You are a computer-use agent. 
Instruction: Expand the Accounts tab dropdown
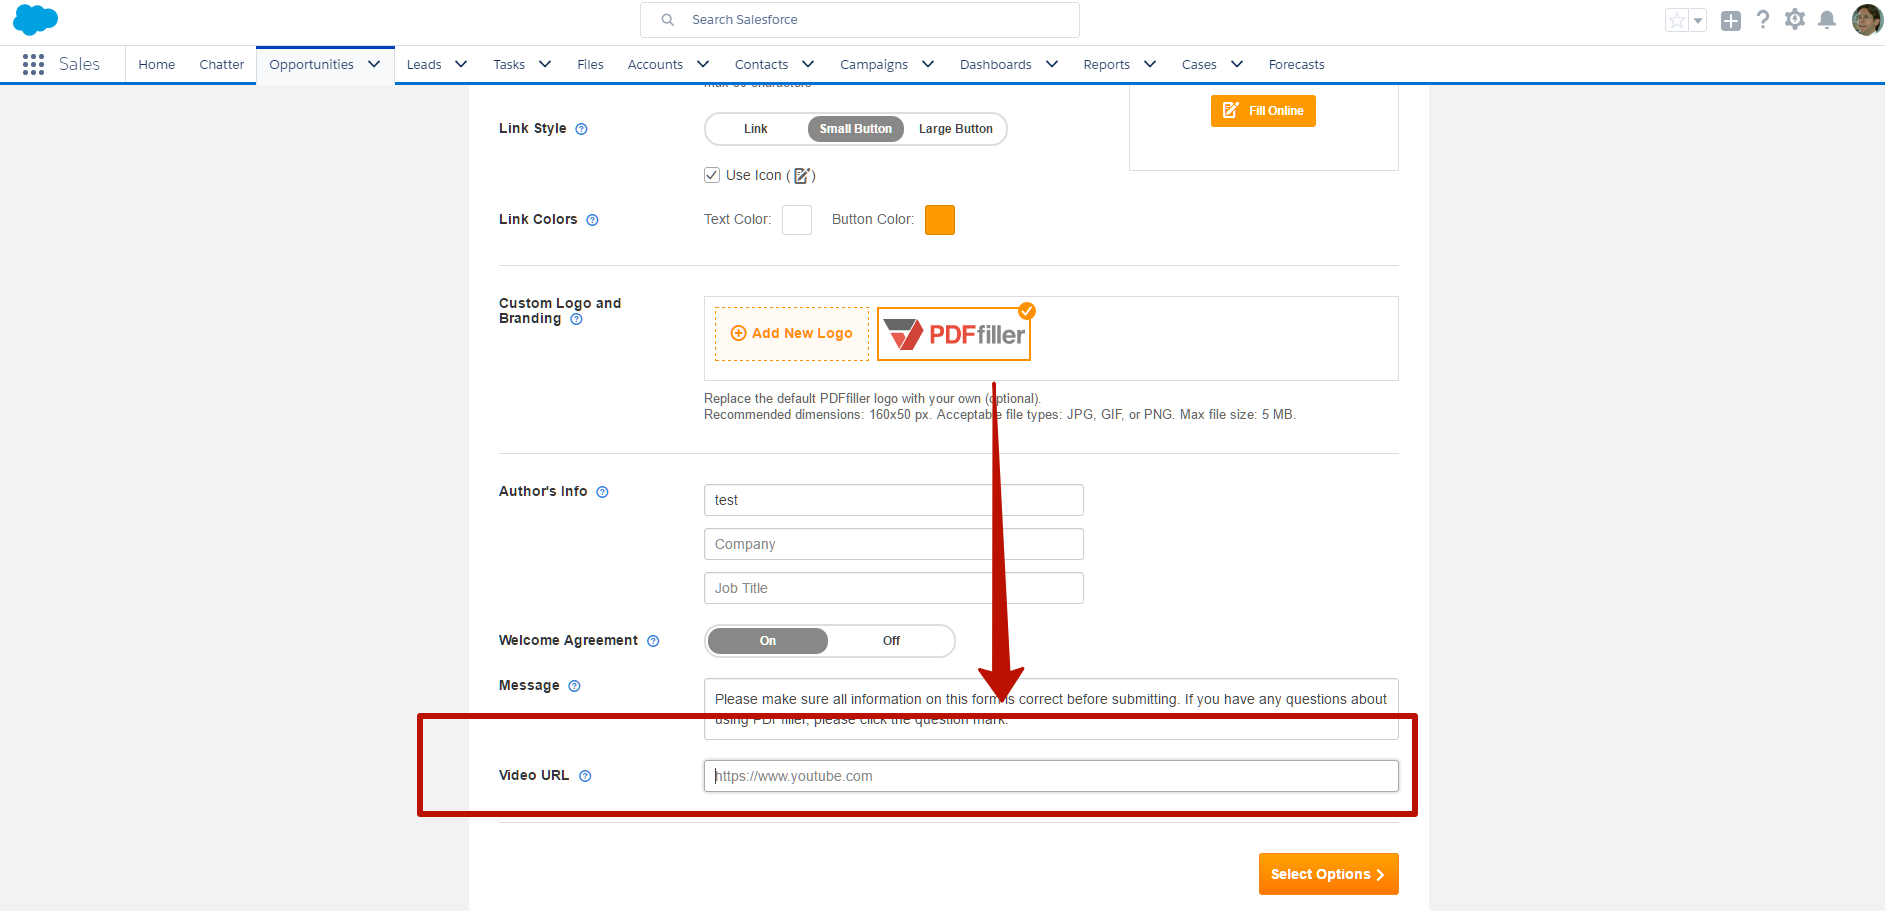pos(703,64)
